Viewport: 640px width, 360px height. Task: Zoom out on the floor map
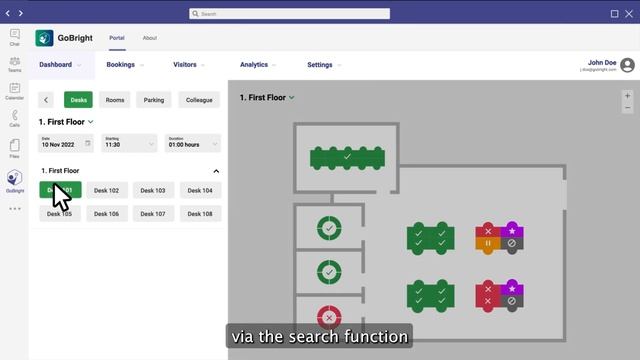coord(627,108)
